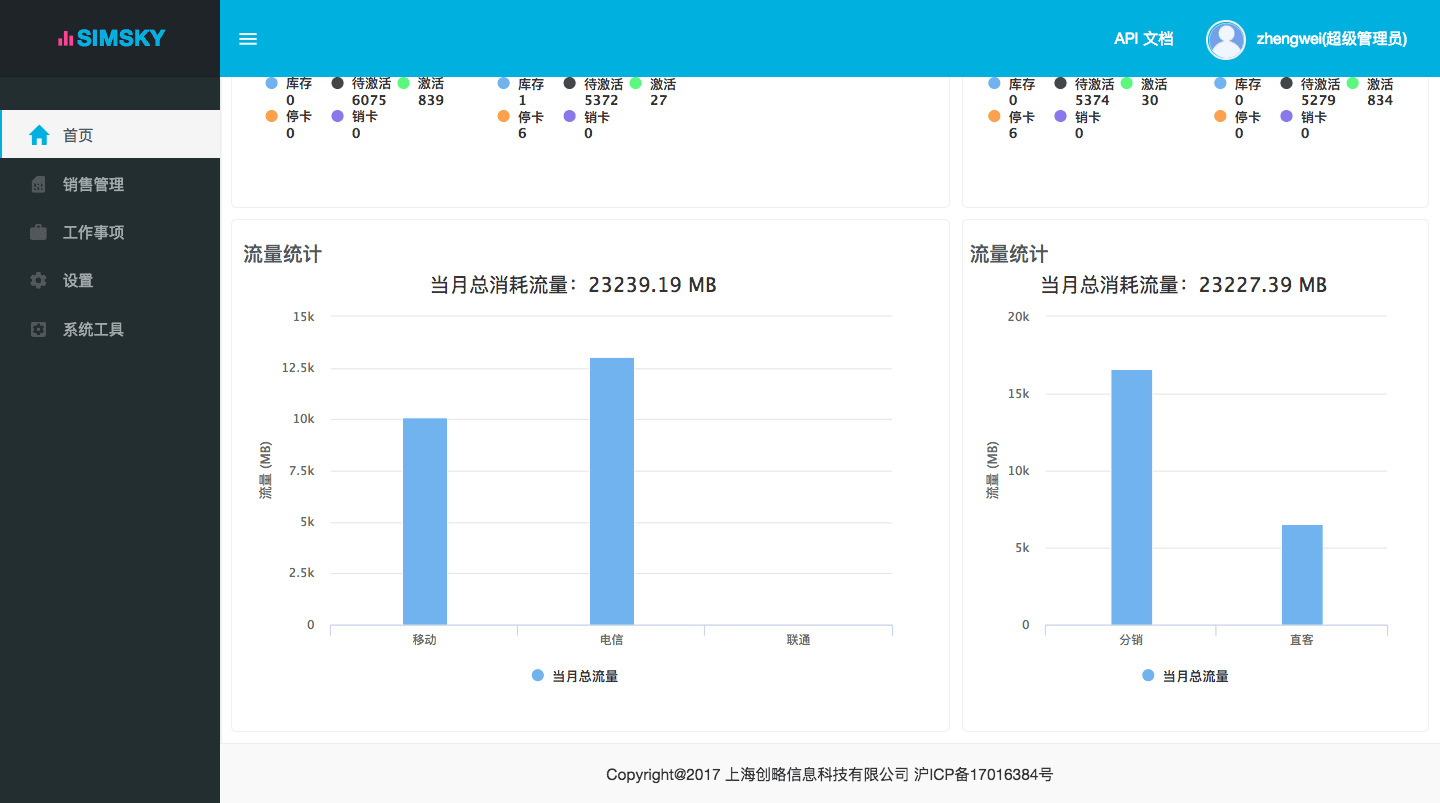Open the API 文档 link

[x=1143, y=39]
